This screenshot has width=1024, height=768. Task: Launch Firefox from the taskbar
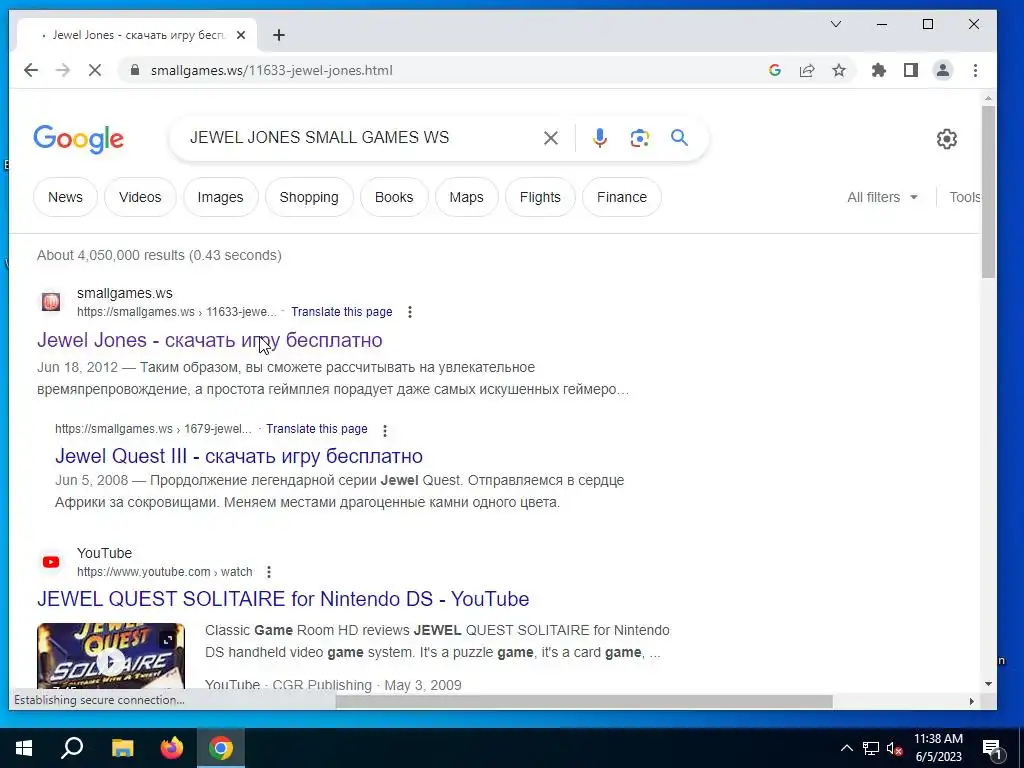click(x=172, y=748)
